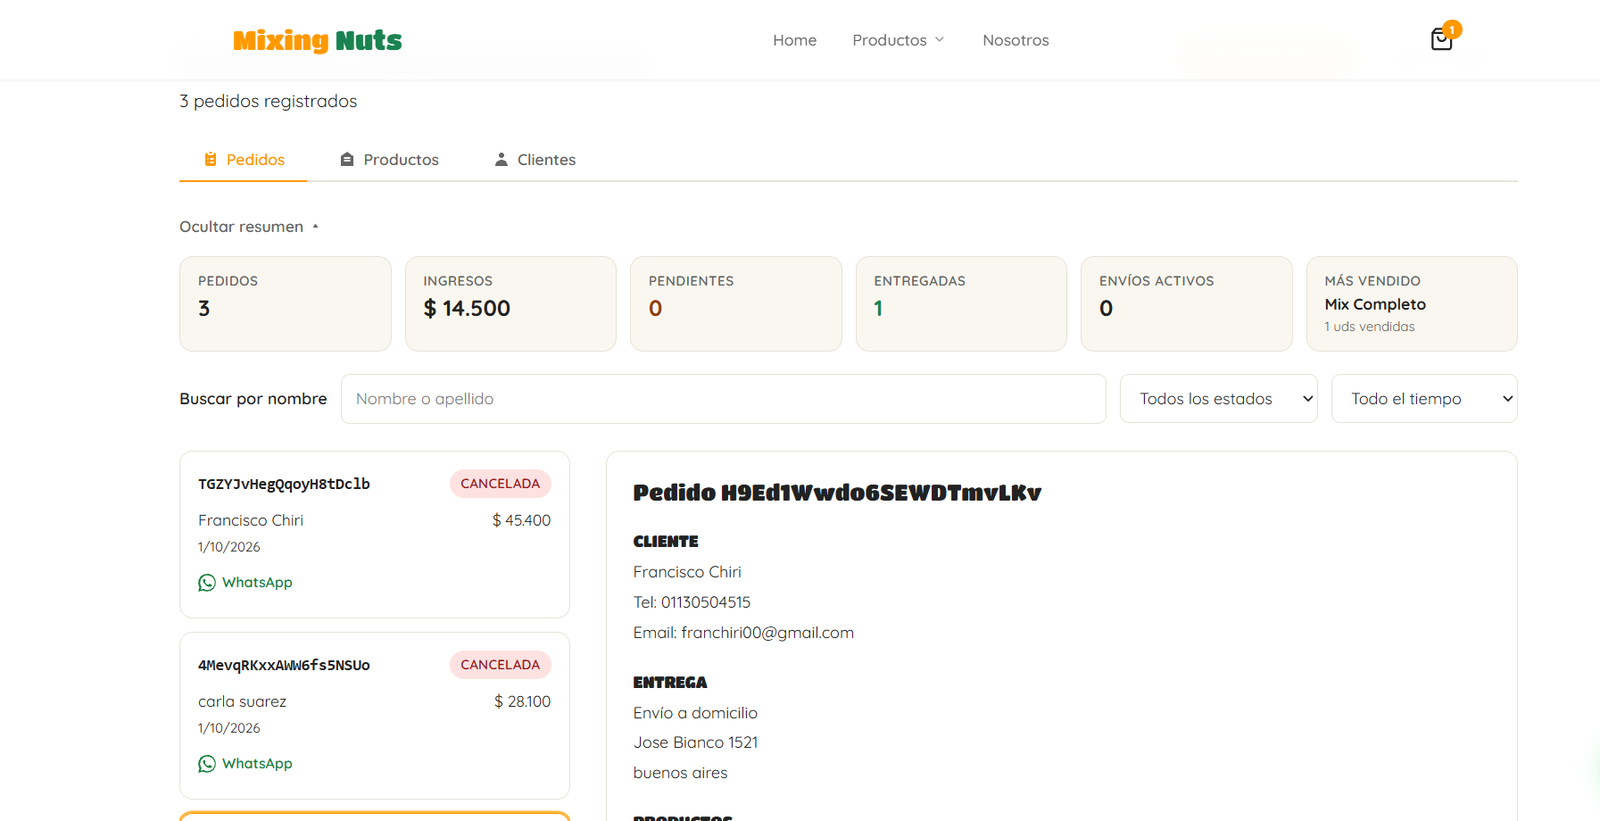Click the PENDIENTES summary card
The width and height of the screenshot is (1600, 821).
(x=736, y=304)
